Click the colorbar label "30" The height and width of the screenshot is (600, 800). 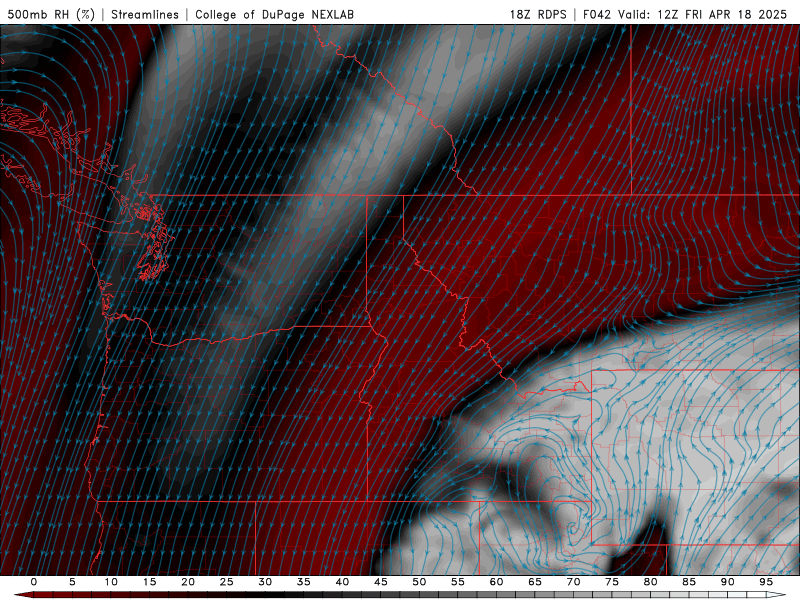(265, 582)
